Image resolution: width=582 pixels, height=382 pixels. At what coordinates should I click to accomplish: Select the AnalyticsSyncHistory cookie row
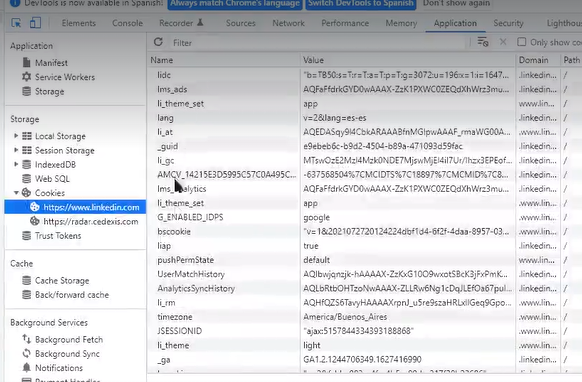point(364,288)
